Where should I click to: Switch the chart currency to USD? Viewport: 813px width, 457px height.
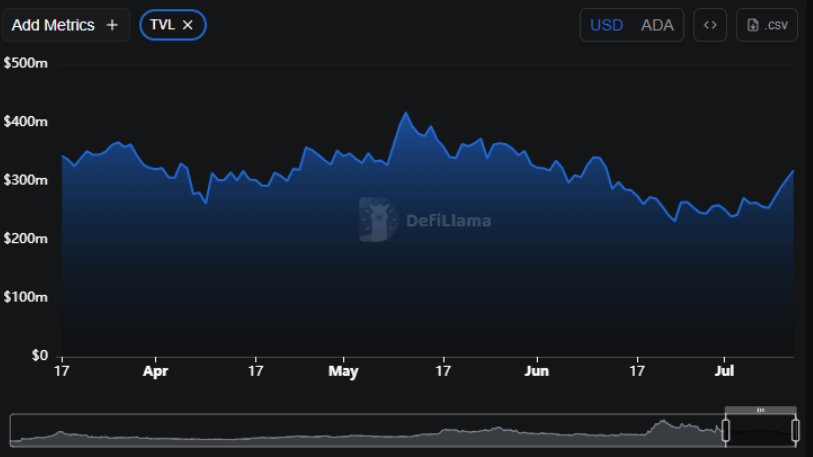pos(606,25)
